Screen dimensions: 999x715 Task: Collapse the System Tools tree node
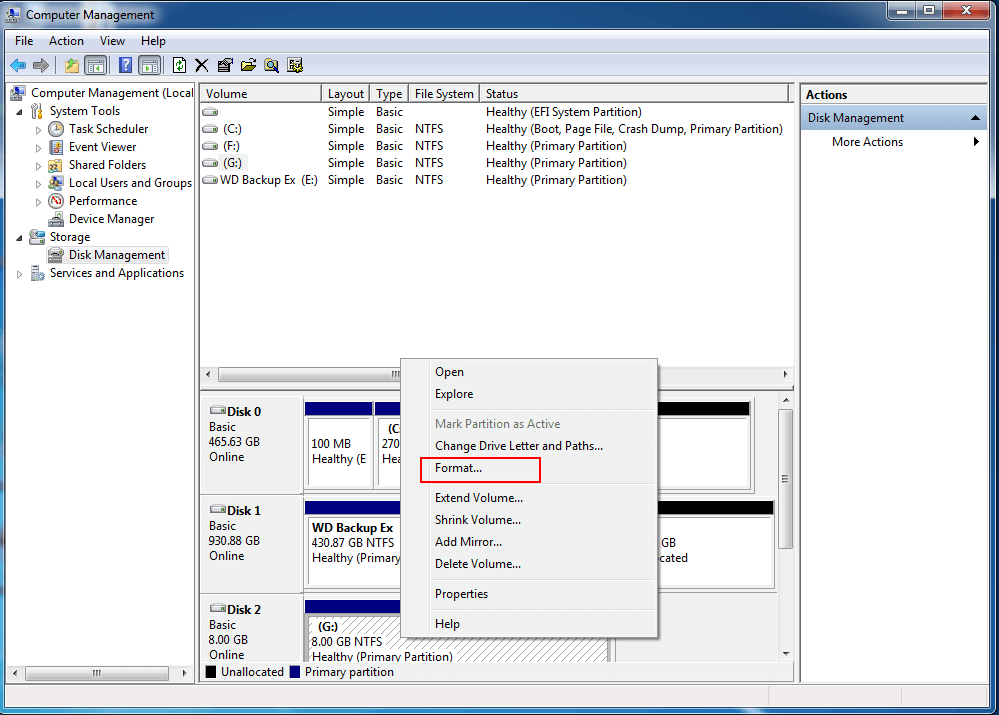pyautogui.click(x=19, y=112)
